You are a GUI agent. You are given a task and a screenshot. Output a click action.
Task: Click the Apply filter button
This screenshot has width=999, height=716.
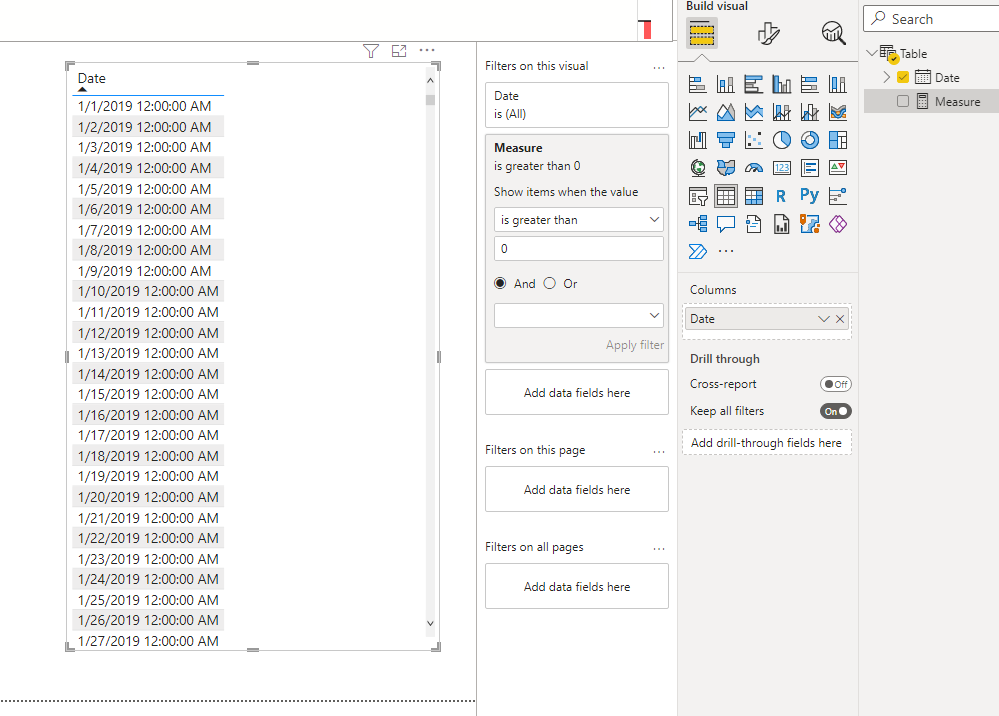coord(635,345)
